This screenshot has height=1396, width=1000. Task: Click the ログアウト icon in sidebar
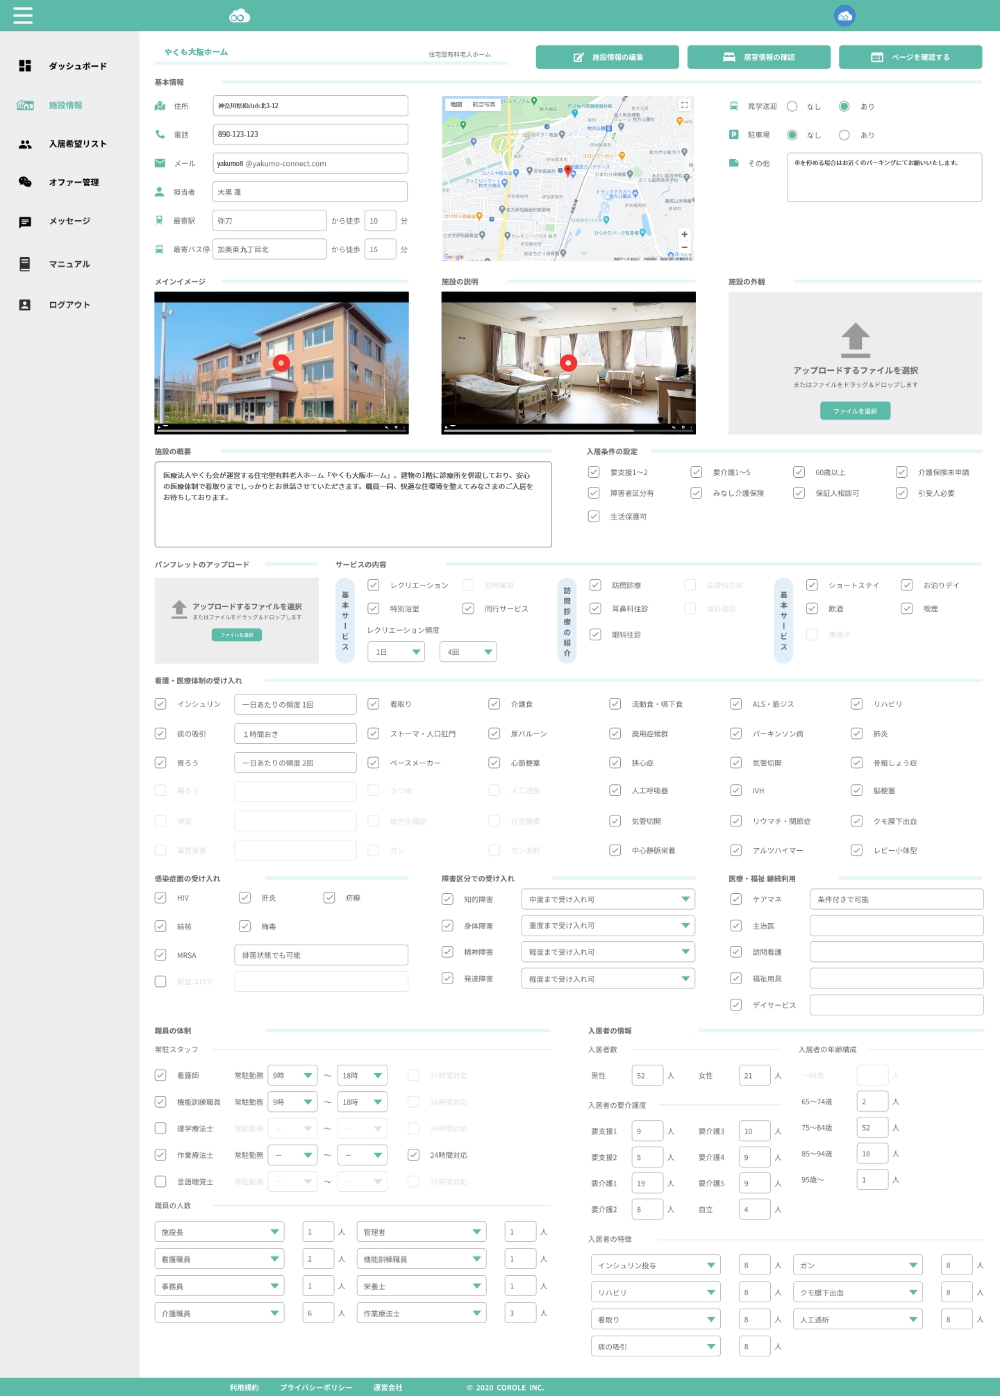click(x=25, y=305)
